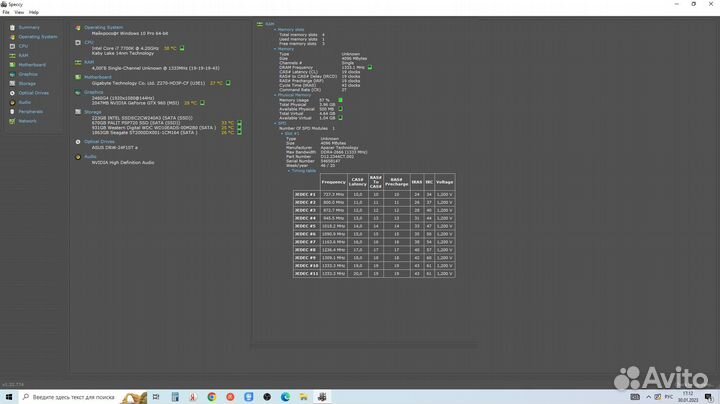Click the summary panel Optical Drives disc icon
The width and height of the screenshot is (720, 404).
tap(78, 142)
